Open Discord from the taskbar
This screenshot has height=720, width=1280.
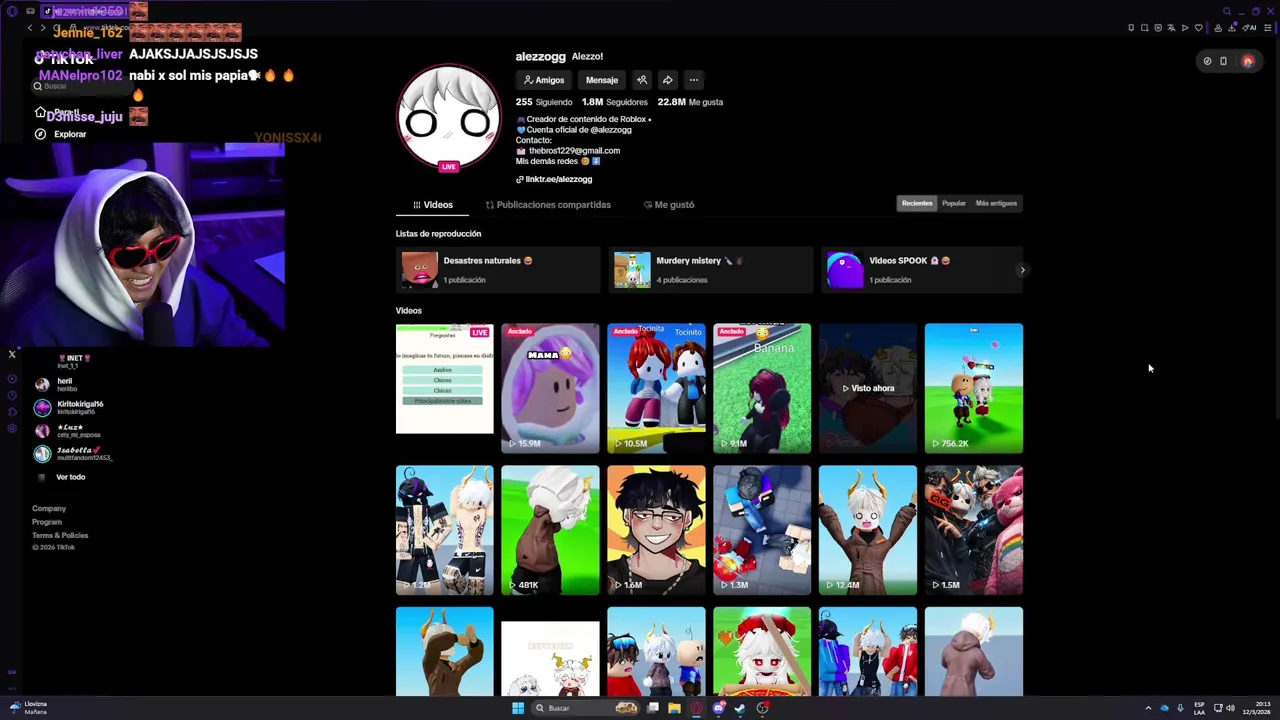[718, 708]
